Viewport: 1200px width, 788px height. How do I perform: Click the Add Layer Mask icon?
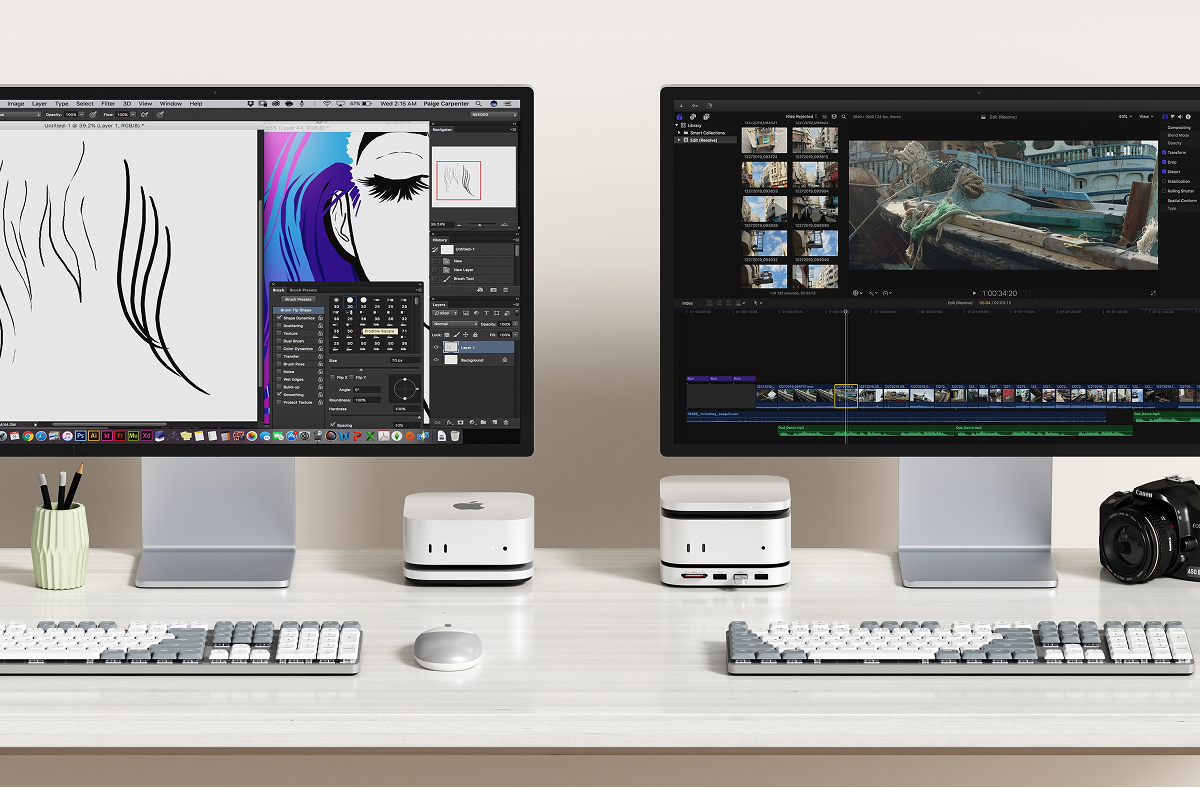point(460,421)
